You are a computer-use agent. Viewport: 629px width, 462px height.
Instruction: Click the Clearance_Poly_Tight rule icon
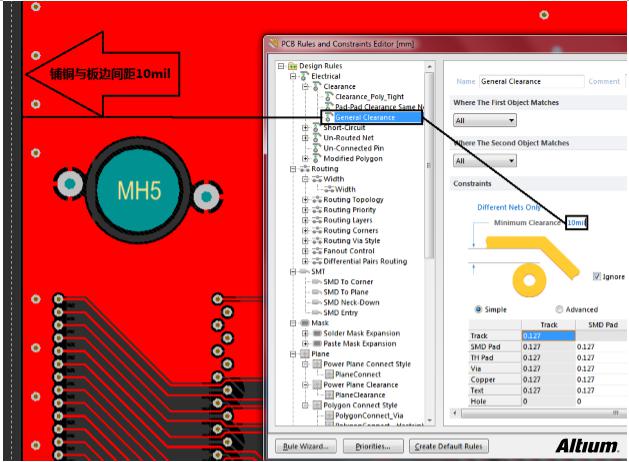(328, 96)
